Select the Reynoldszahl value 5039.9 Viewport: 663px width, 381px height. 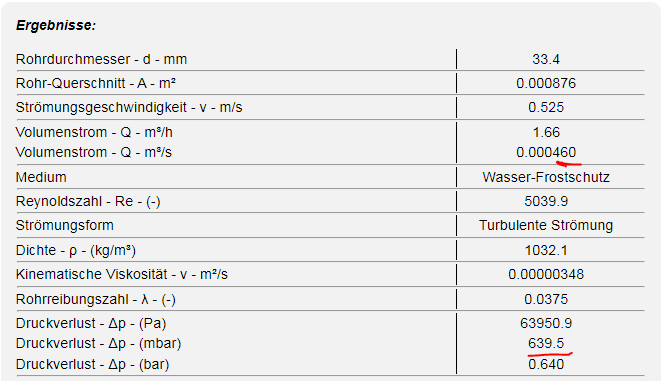(546, 201)
